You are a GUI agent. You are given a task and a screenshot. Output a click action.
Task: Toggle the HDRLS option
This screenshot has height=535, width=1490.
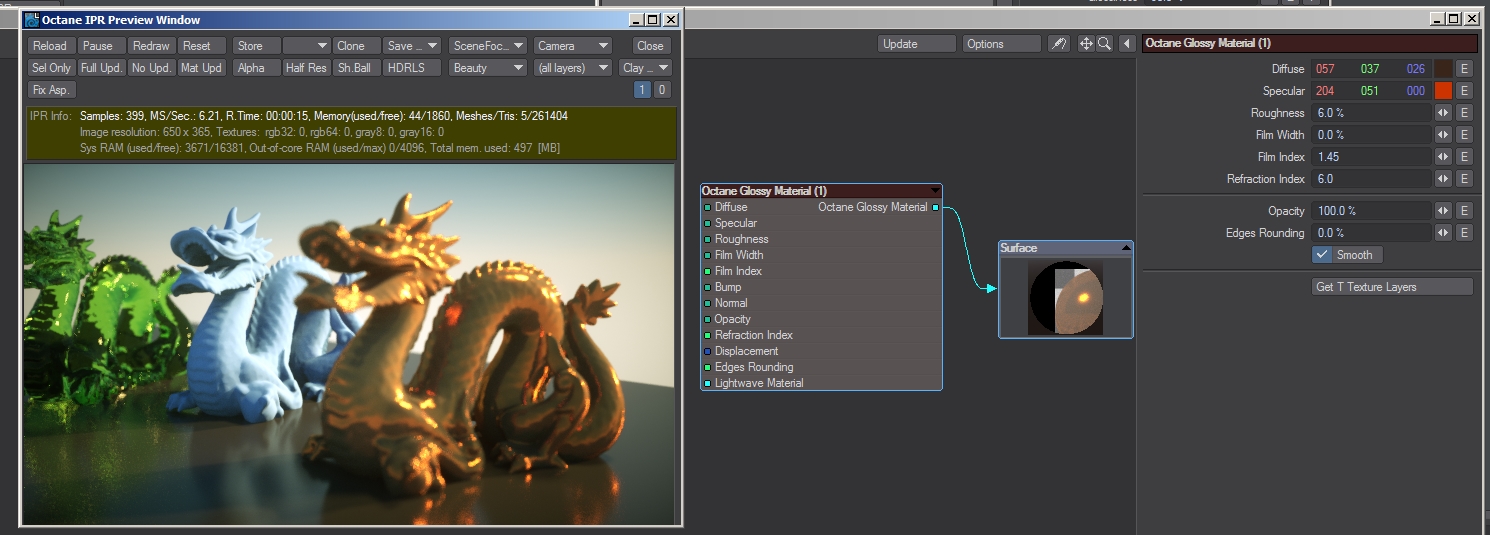click(x=412, y=68)
